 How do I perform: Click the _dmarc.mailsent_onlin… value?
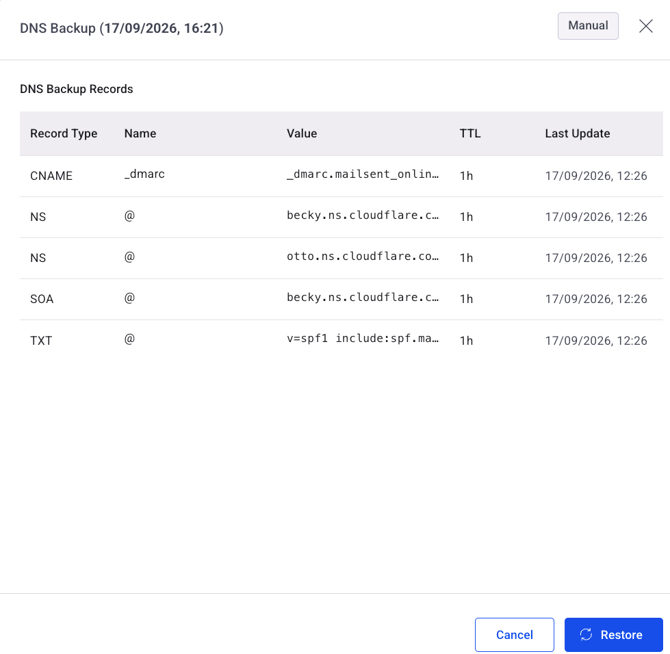point(363,174)
